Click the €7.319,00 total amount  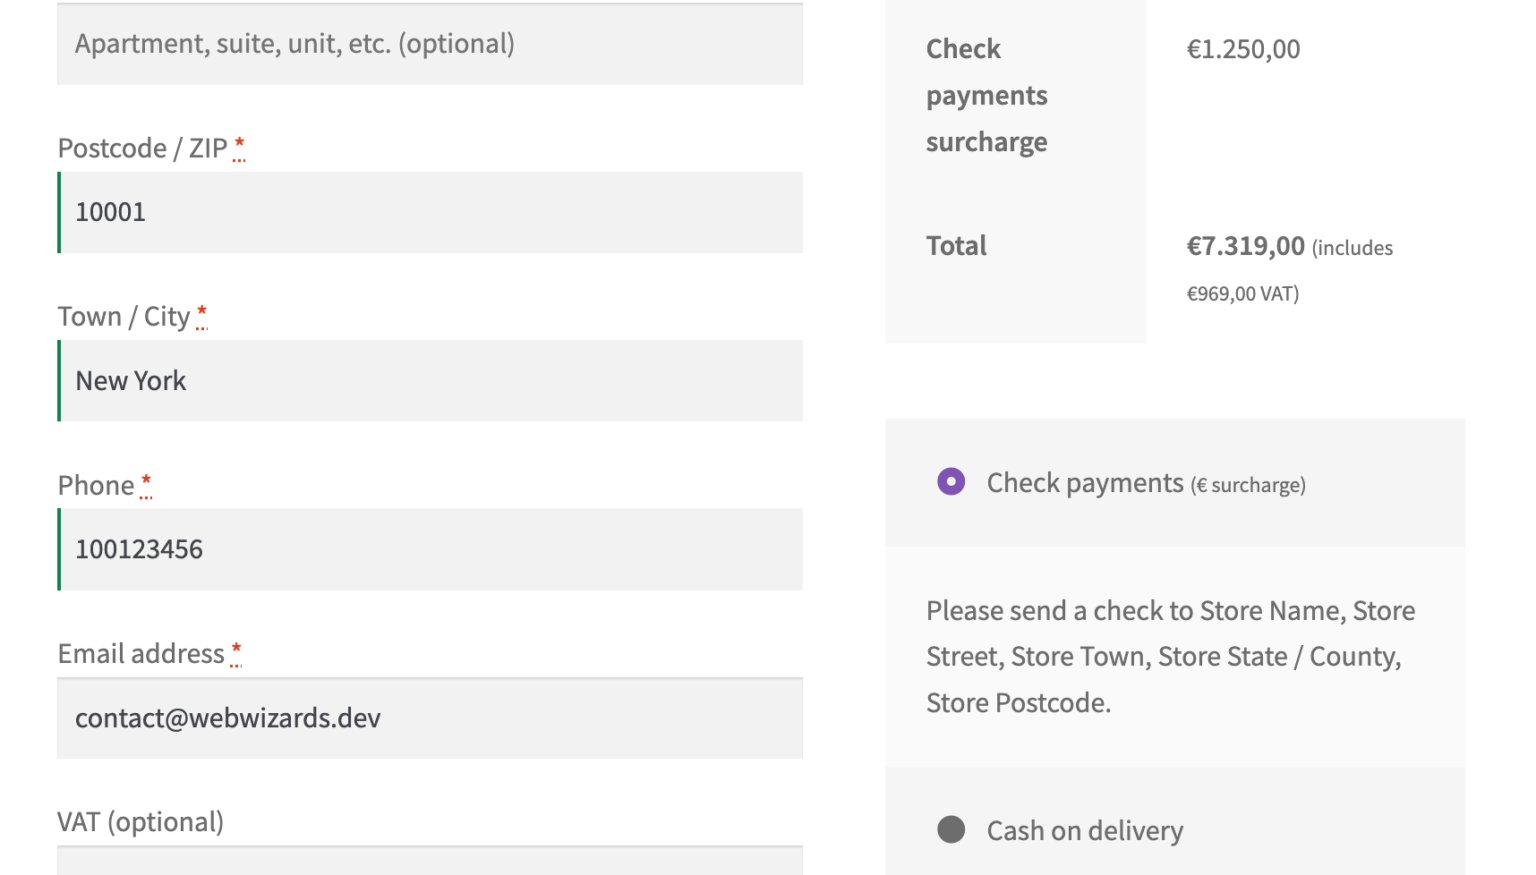pos(1245,246)
